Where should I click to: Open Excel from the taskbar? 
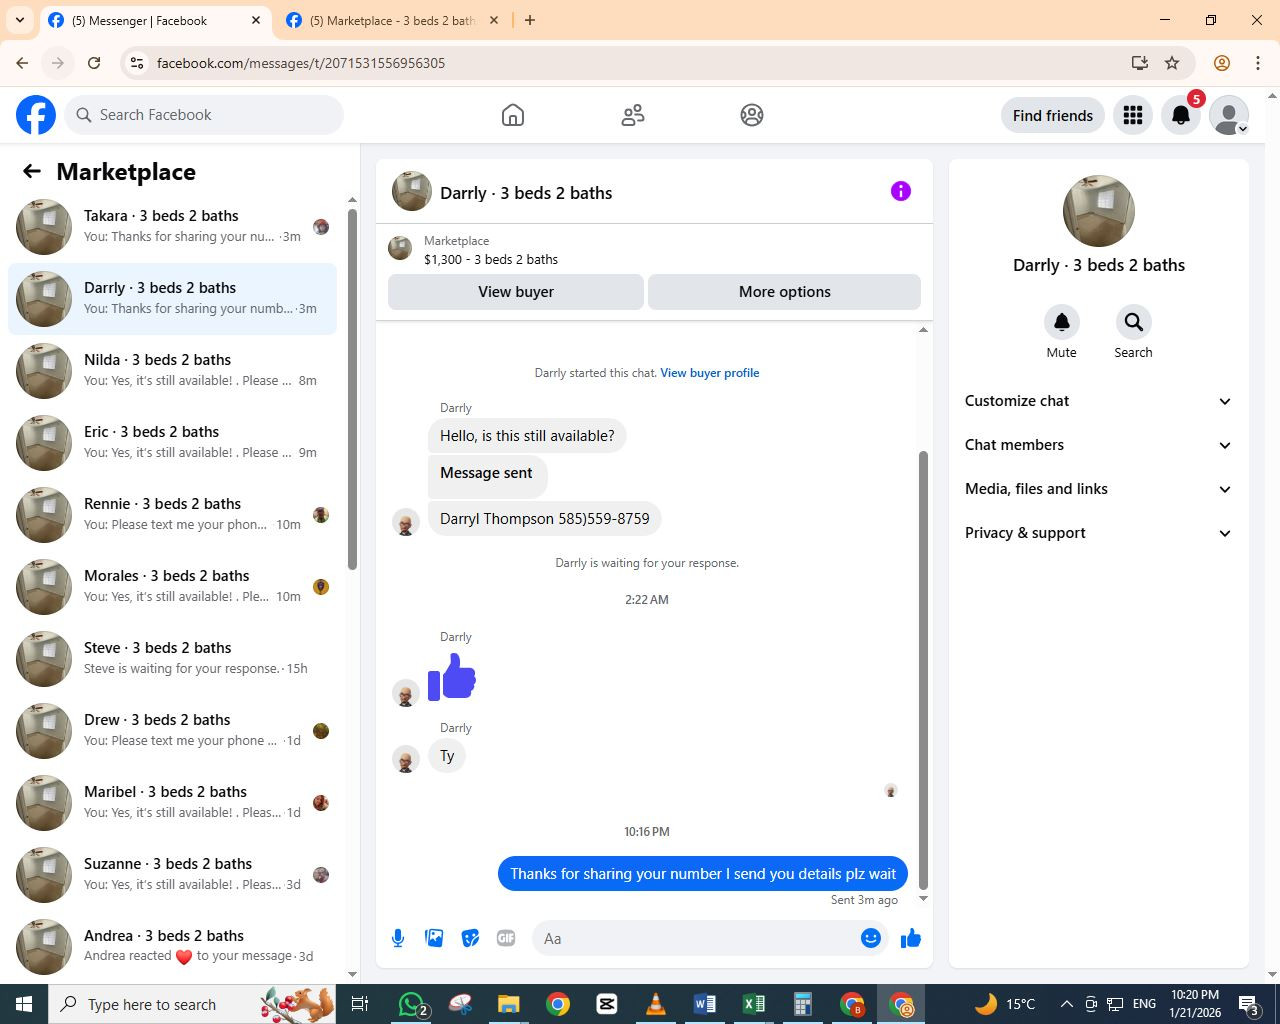(754, 1004)
